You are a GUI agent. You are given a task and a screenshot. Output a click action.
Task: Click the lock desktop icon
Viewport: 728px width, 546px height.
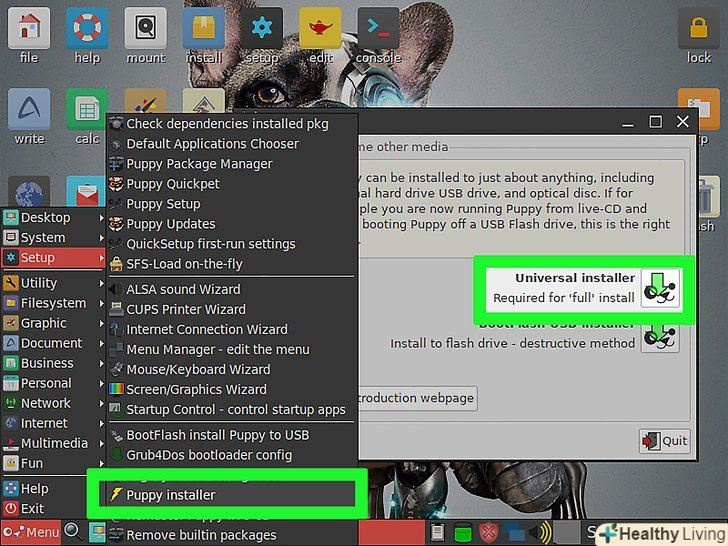pyautogui.click(x=698, y=28)
